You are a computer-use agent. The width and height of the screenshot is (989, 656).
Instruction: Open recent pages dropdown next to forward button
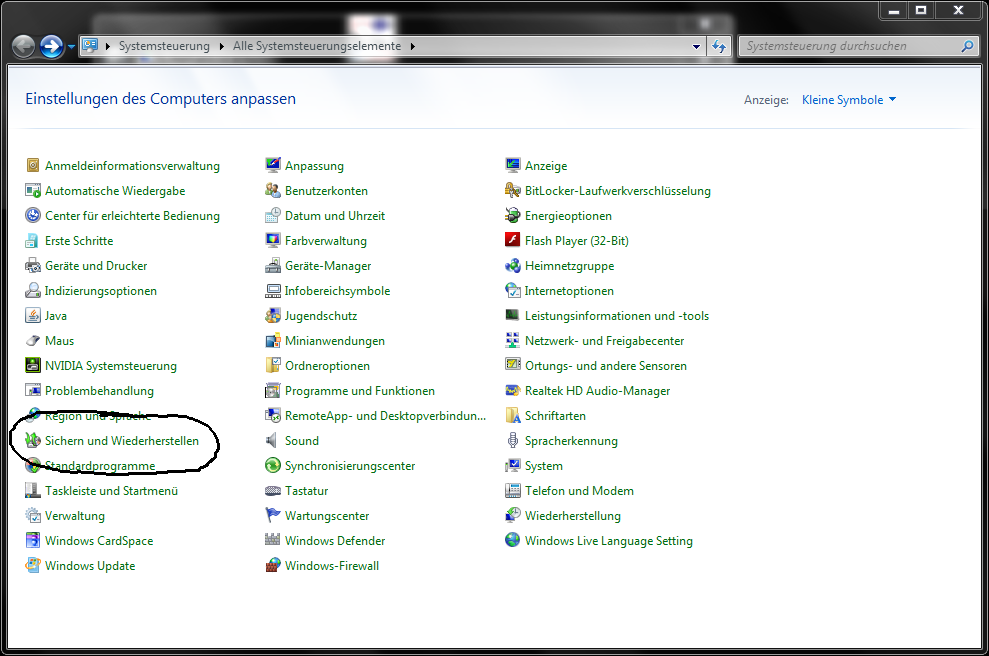pyautogui.click(x=71, y=47)
